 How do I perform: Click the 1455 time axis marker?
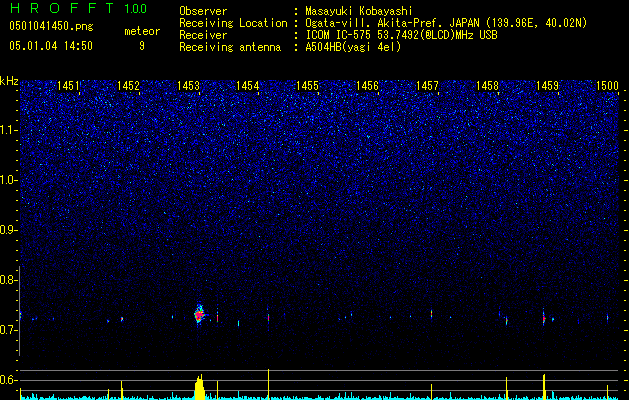(307, 86)
